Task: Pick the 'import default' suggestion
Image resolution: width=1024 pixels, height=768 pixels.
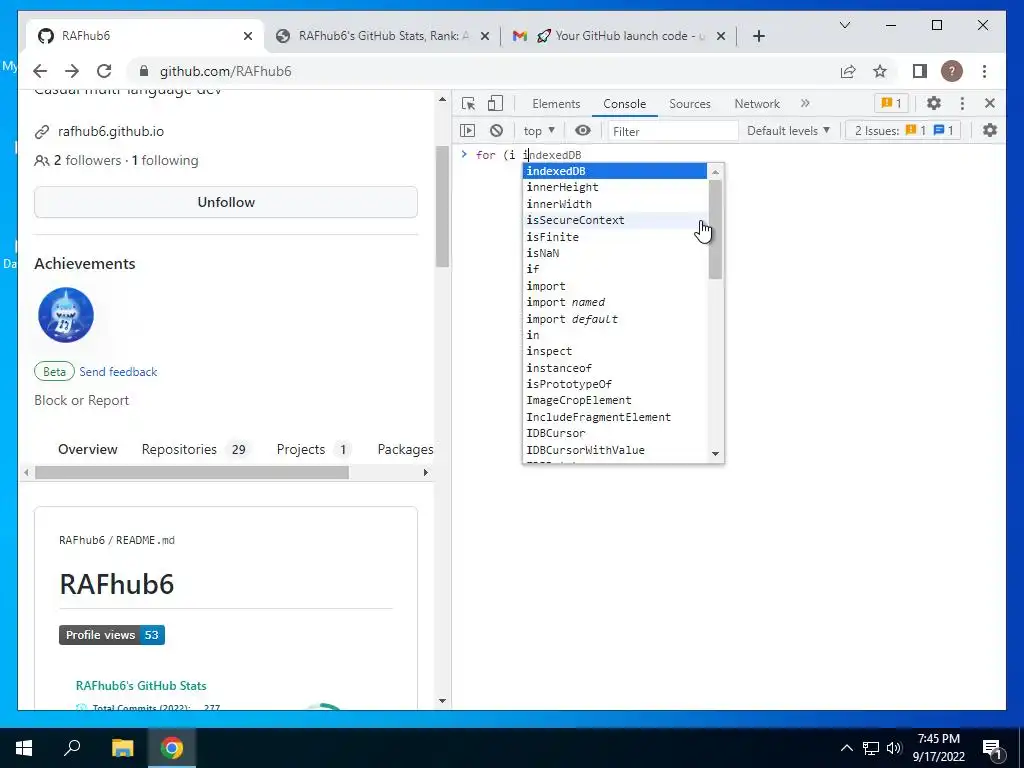Action: [x=615, y=319]
